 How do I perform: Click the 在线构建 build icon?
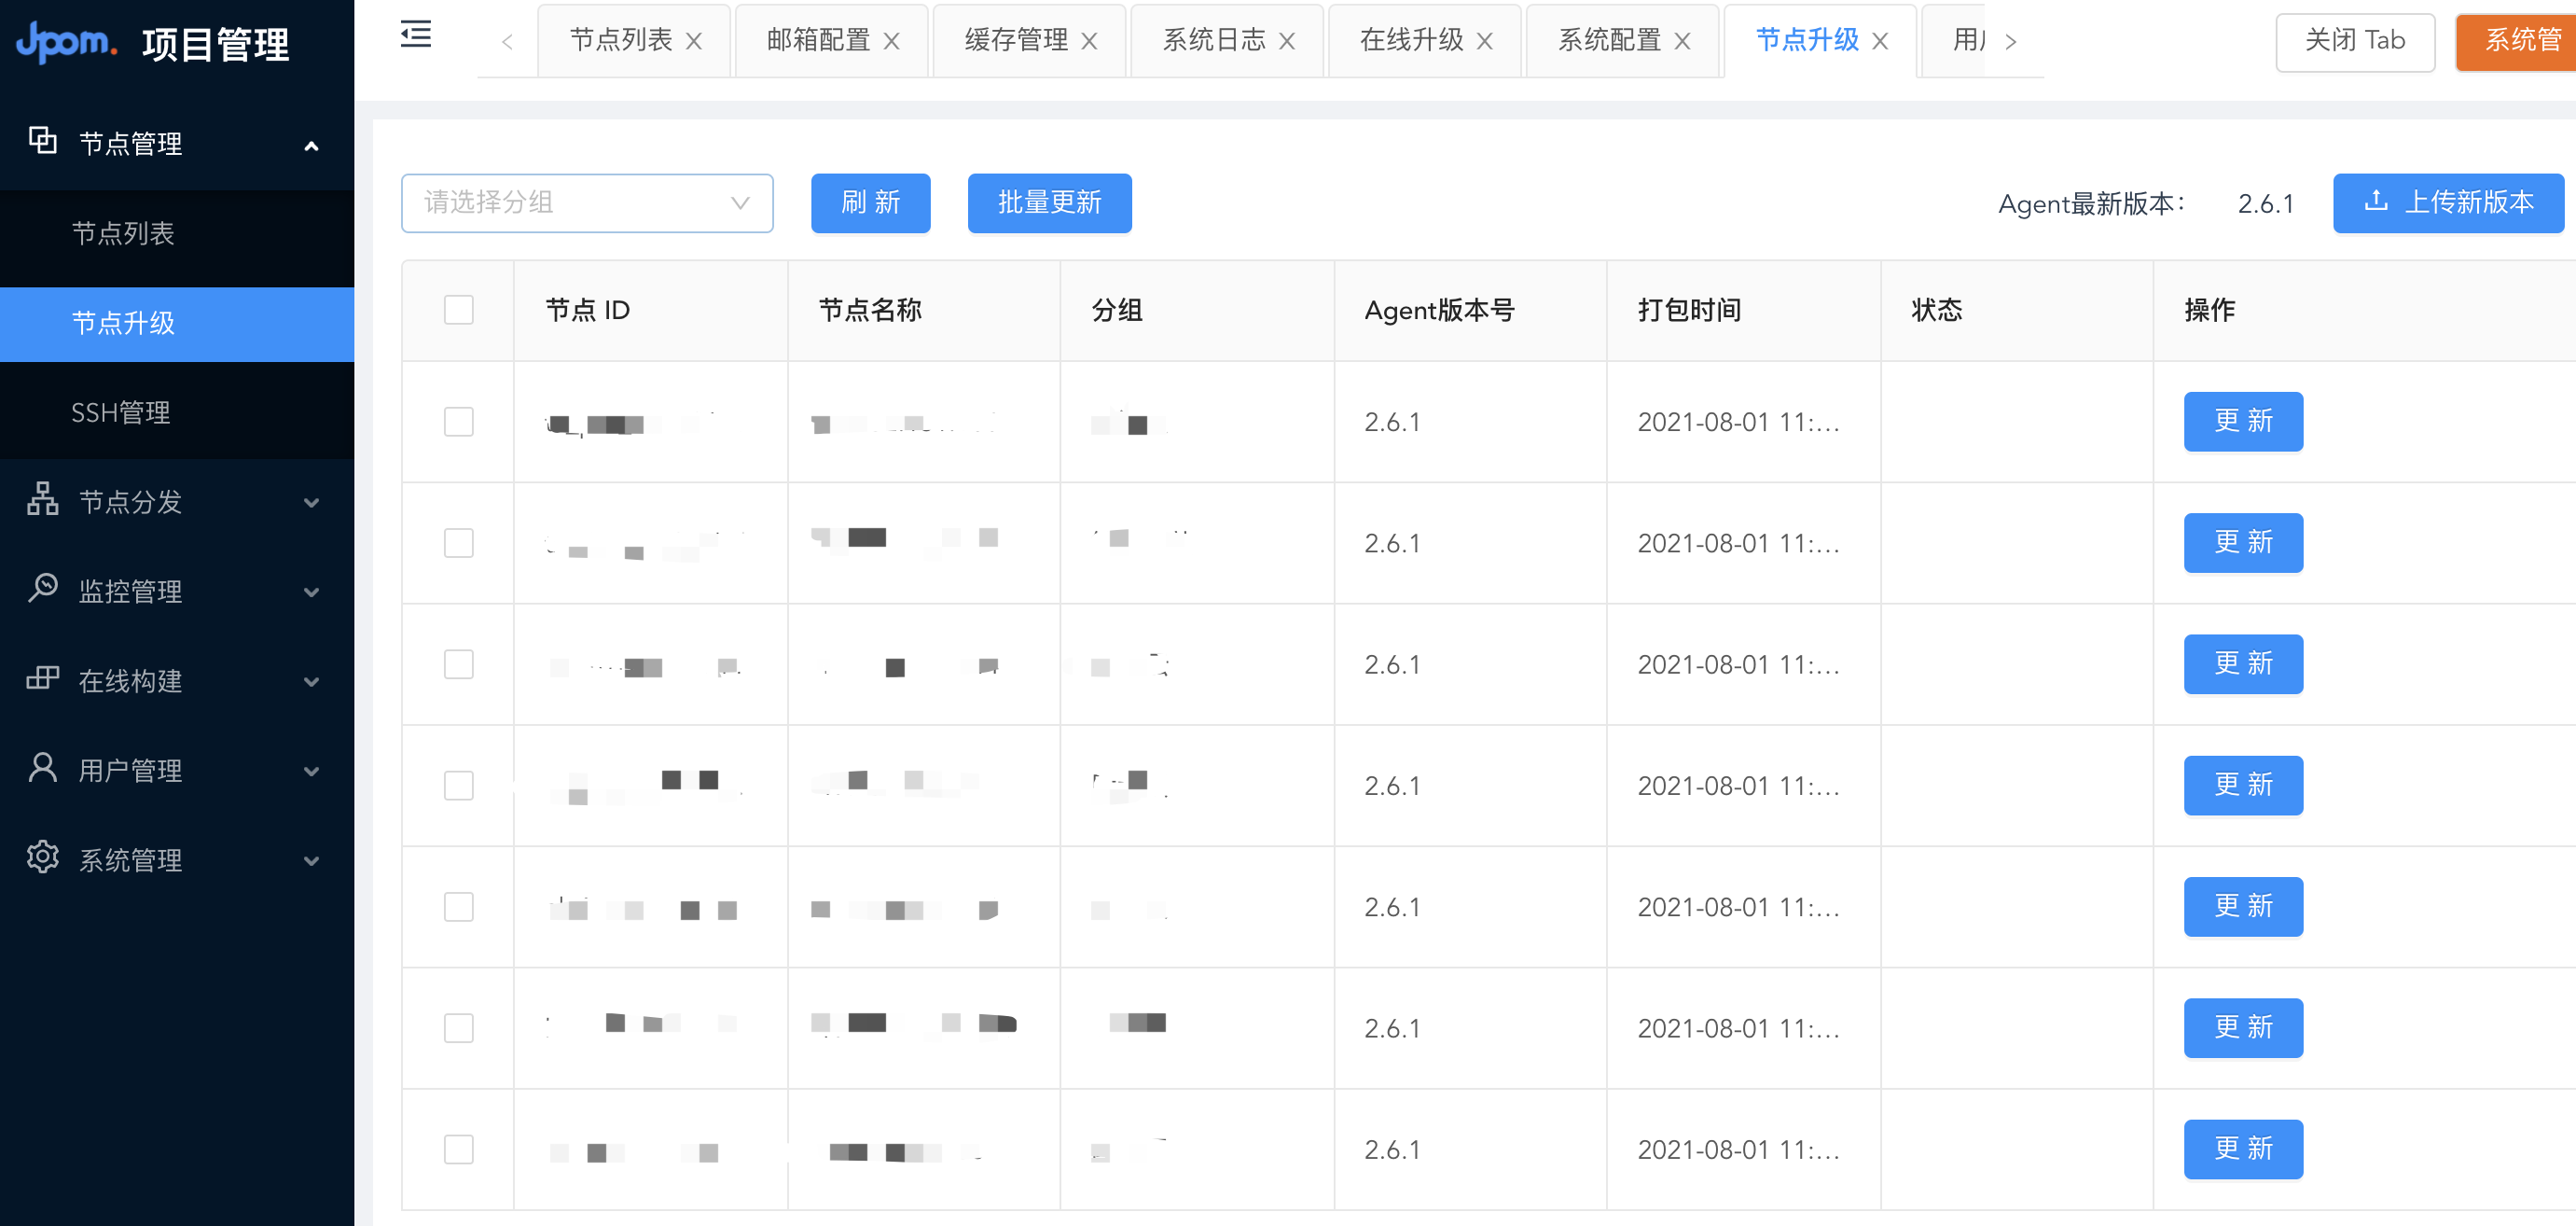coord(42,678)
